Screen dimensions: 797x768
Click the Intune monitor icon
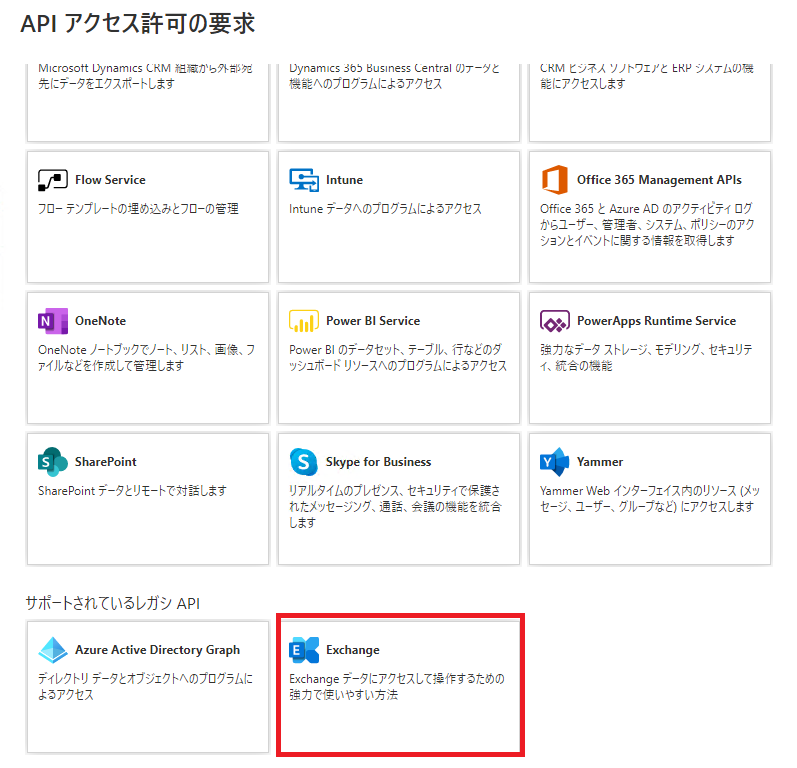pos(304,180)
